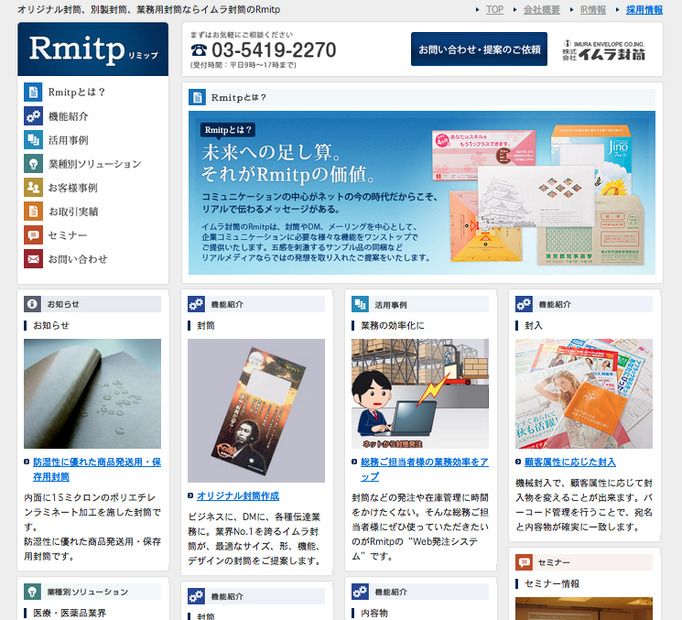Open the お客様事例 sidebar menu item
The image size is (682, 620).
pos(73,188)
